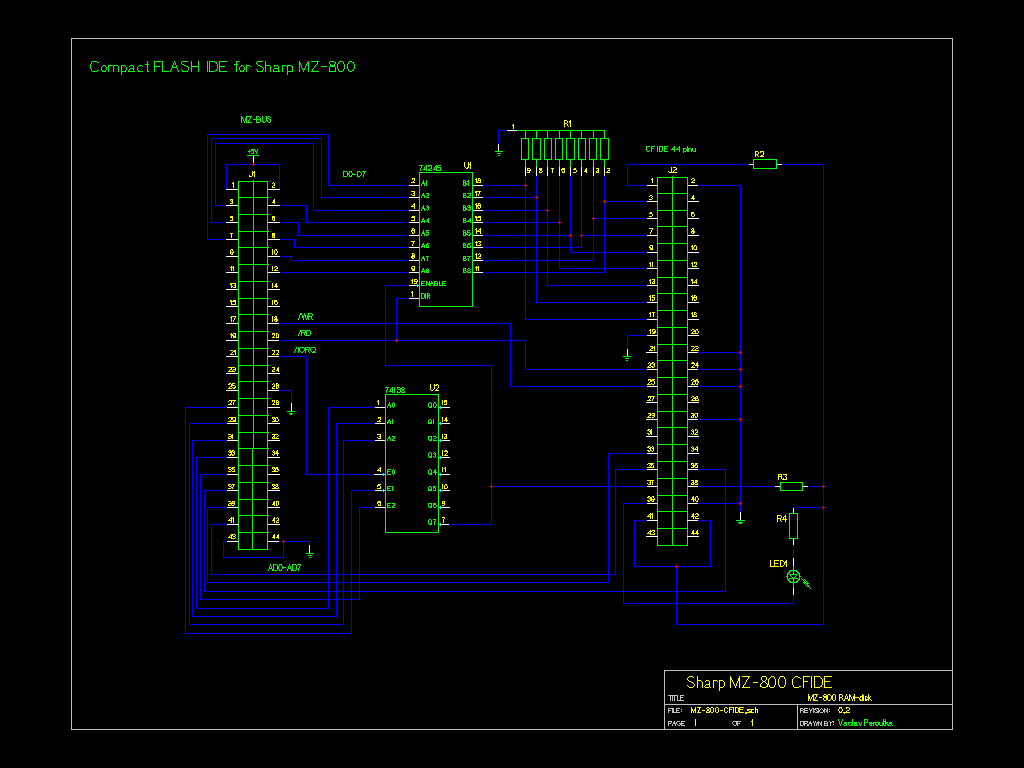Click the 'Q7' pin label on U2
Screen dimensions: 1024x768
[432, 522]
